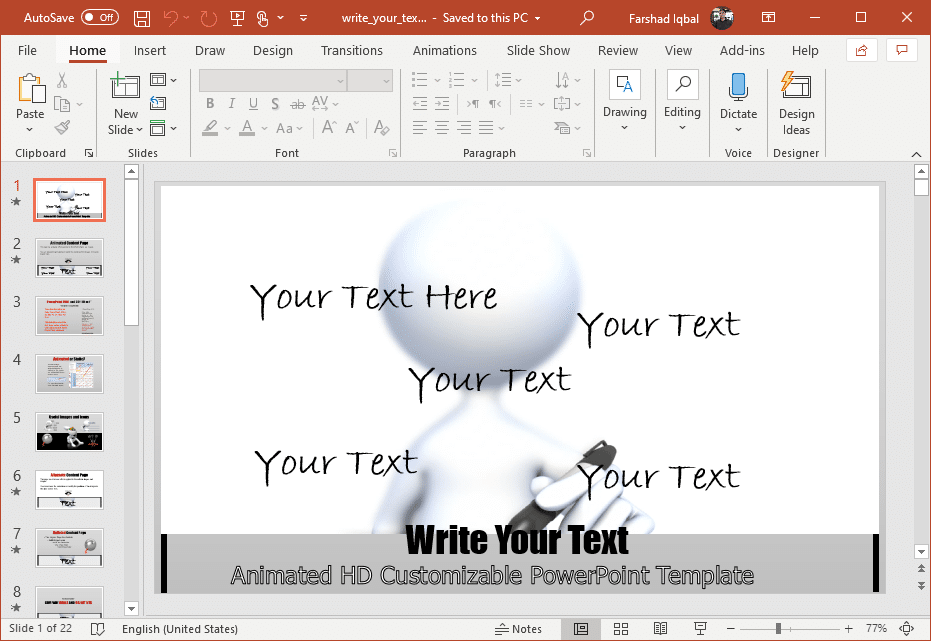Click the Search magnifier in the title bar
The height and width of the screenshot is (641, 931).
pos(587,18)
